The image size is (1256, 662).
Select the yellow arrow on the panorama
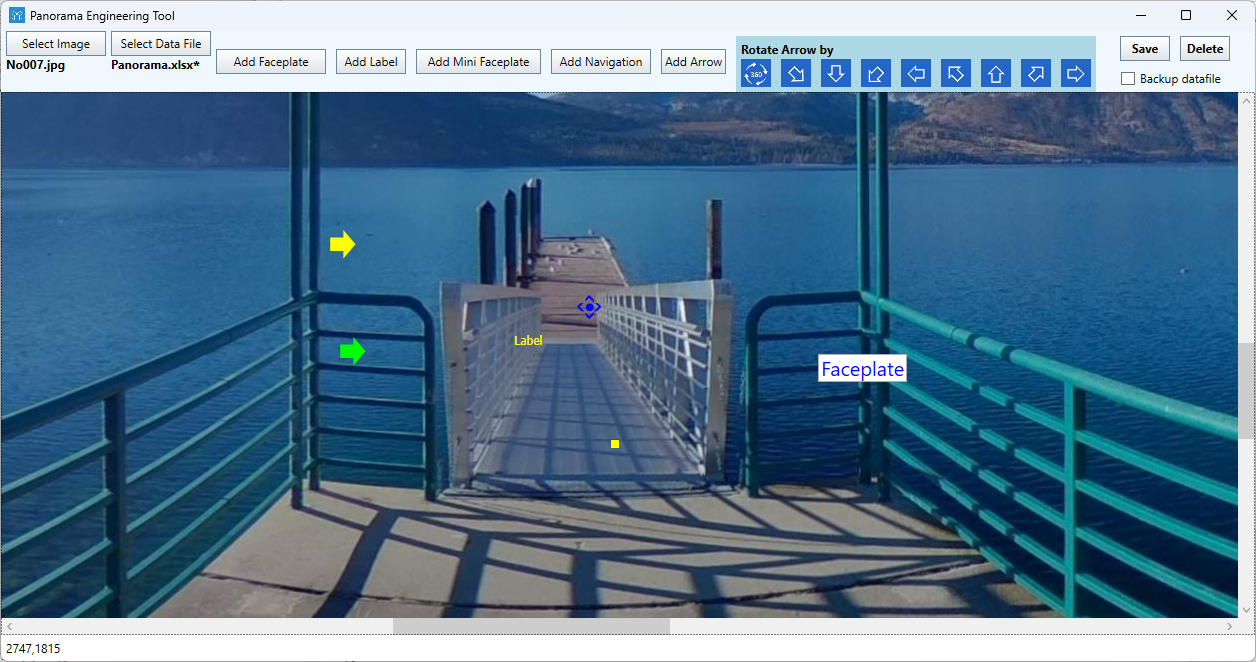click(x=342, y=244)
